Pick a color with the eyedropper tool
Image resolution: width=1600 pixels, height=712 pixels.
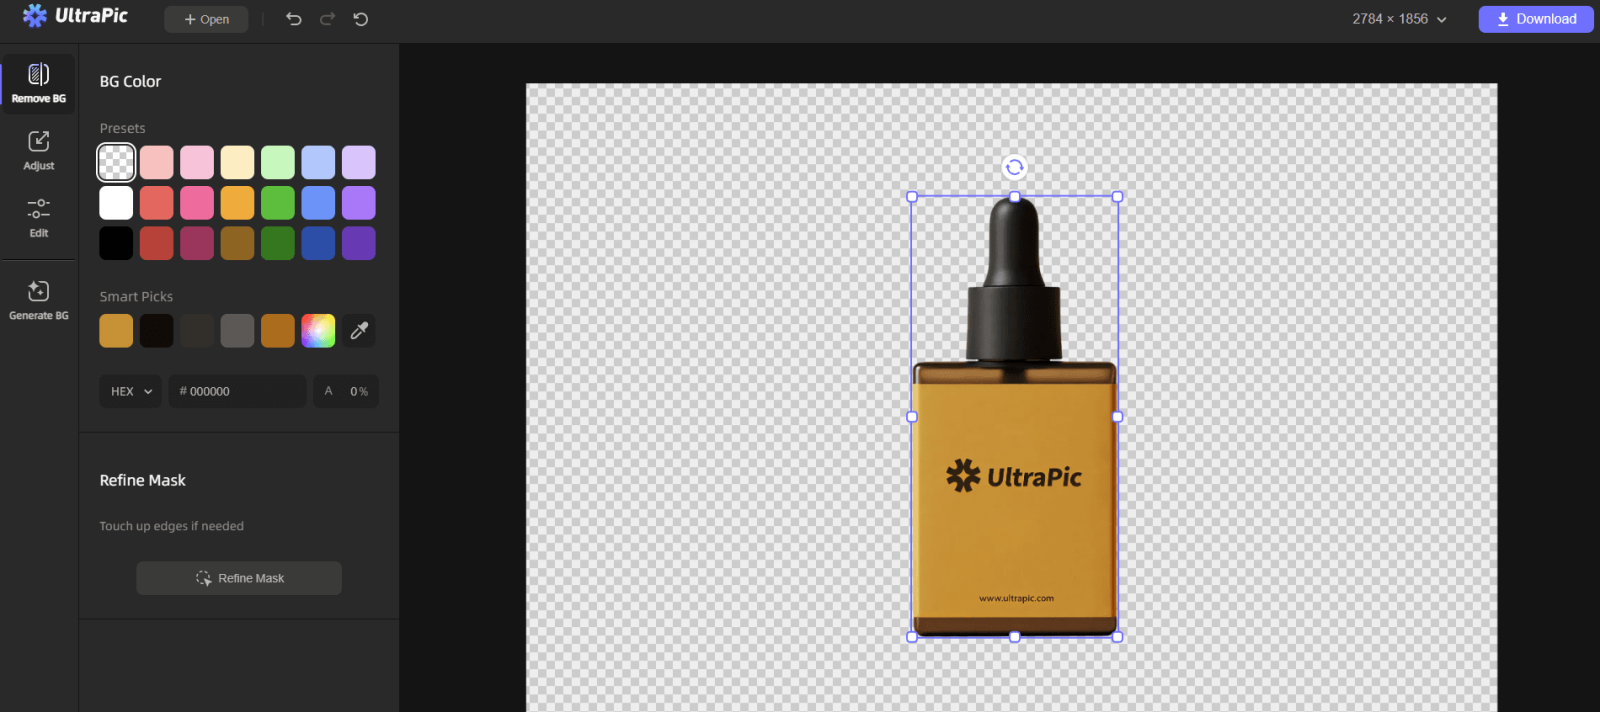[x=359, y=331]
